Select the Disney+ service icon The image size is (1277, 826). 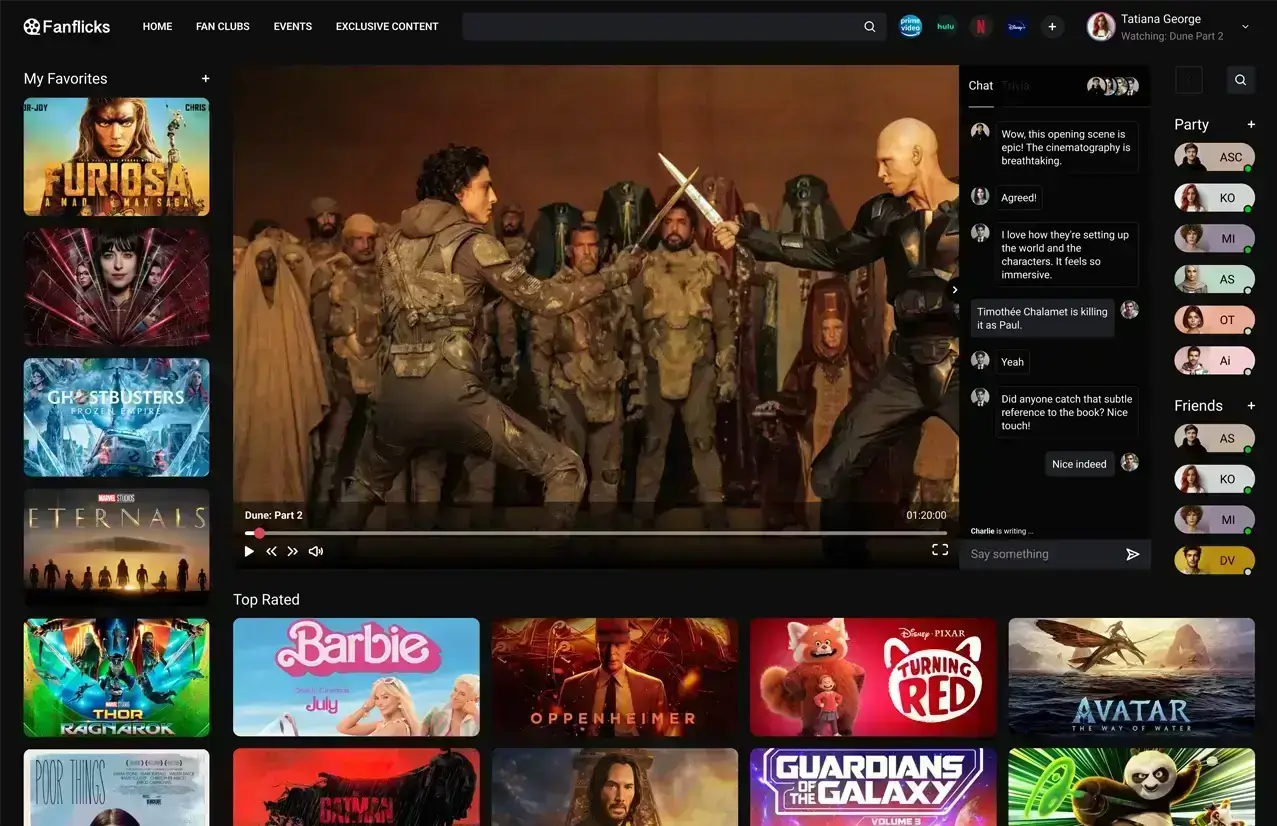pyautogui.click(x=1016, y=26)
